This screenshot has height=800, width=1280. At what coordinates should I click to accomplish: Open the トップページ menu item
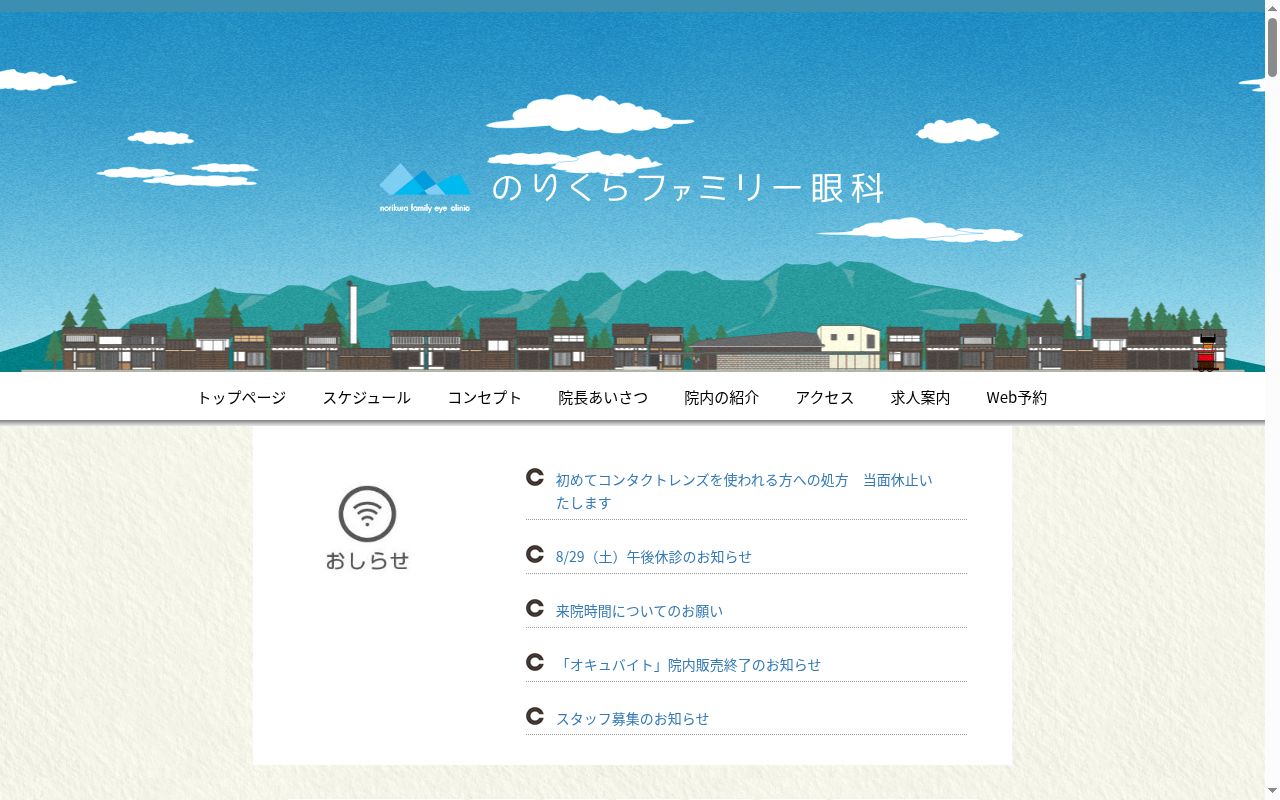tap(241, 398)
